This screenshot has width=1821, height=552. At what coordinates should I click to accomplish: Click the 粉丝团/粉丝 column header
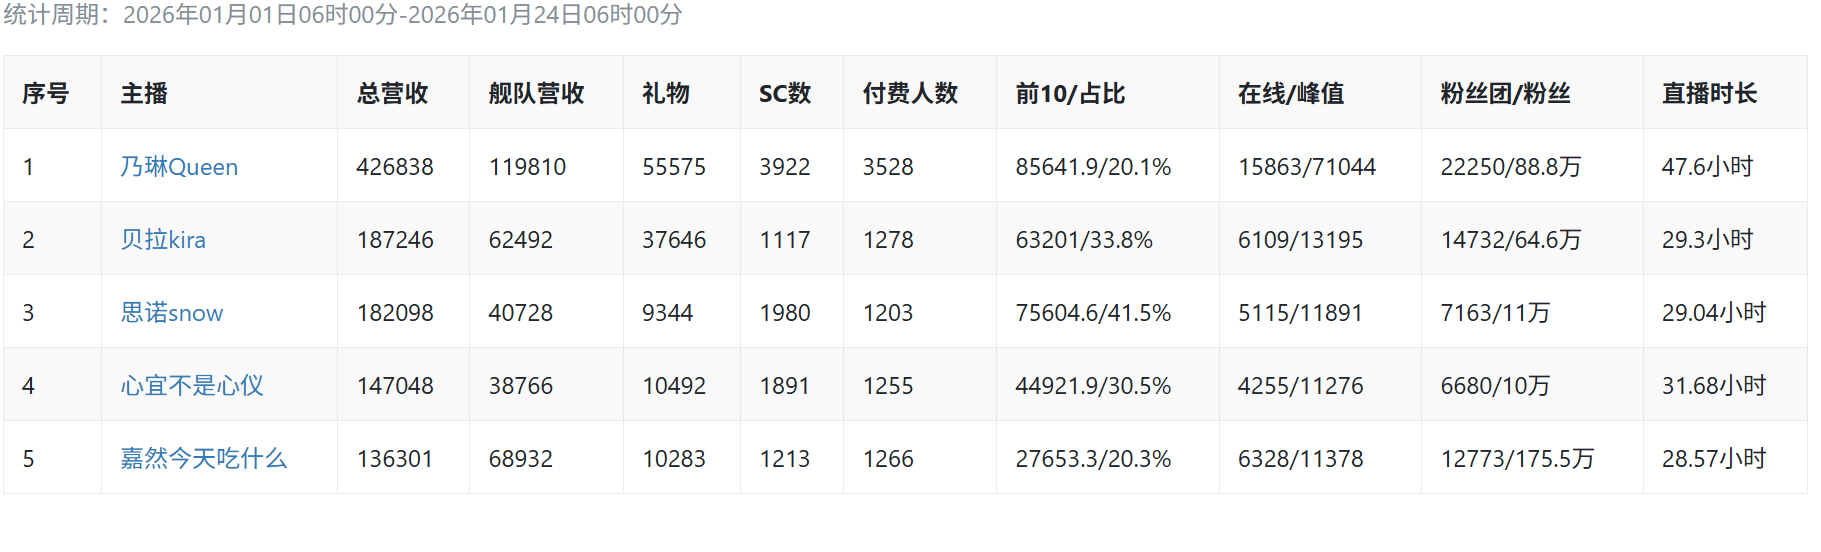1505,94
